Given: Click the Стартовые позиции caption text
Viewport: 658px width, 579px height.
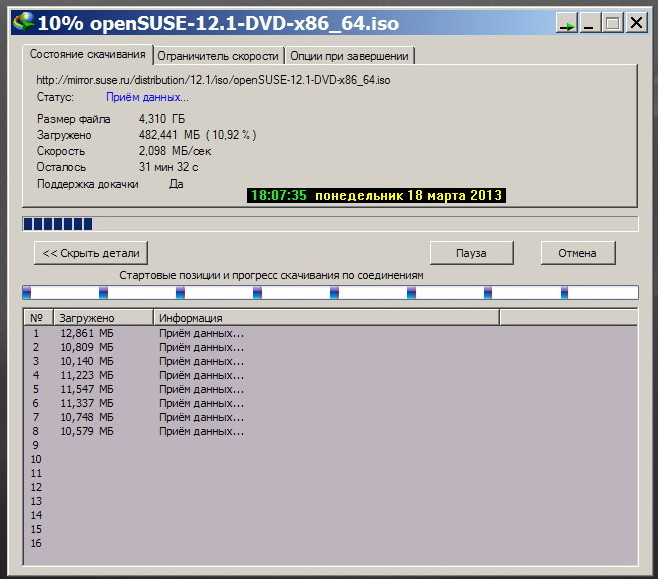Looking at the screenshot, I should [271, 275].
